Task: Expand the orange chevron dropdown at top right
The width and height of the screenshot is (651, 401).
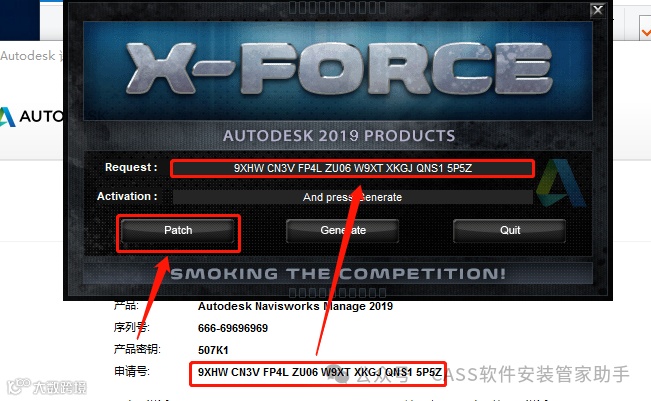Action: point(646,32)
